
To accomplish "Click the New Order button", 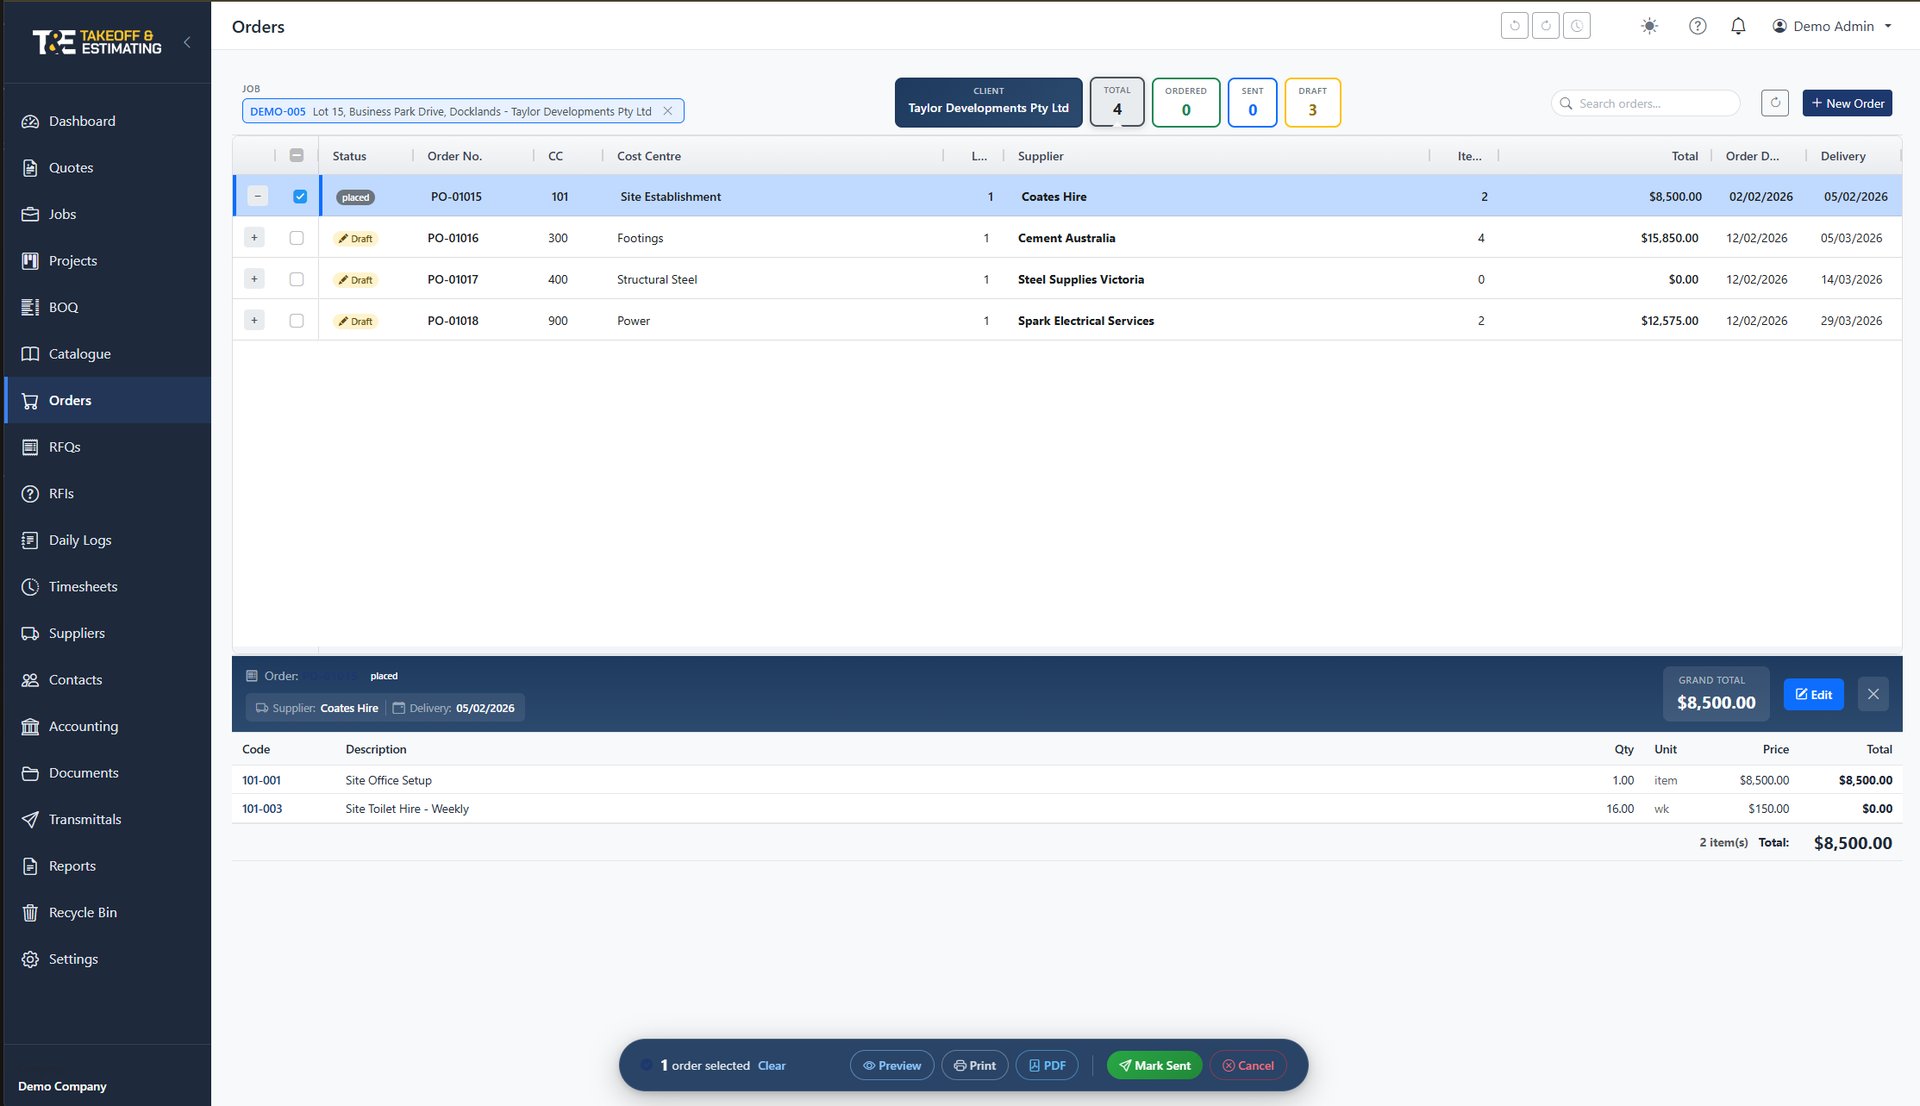I will pos(1847,103).
